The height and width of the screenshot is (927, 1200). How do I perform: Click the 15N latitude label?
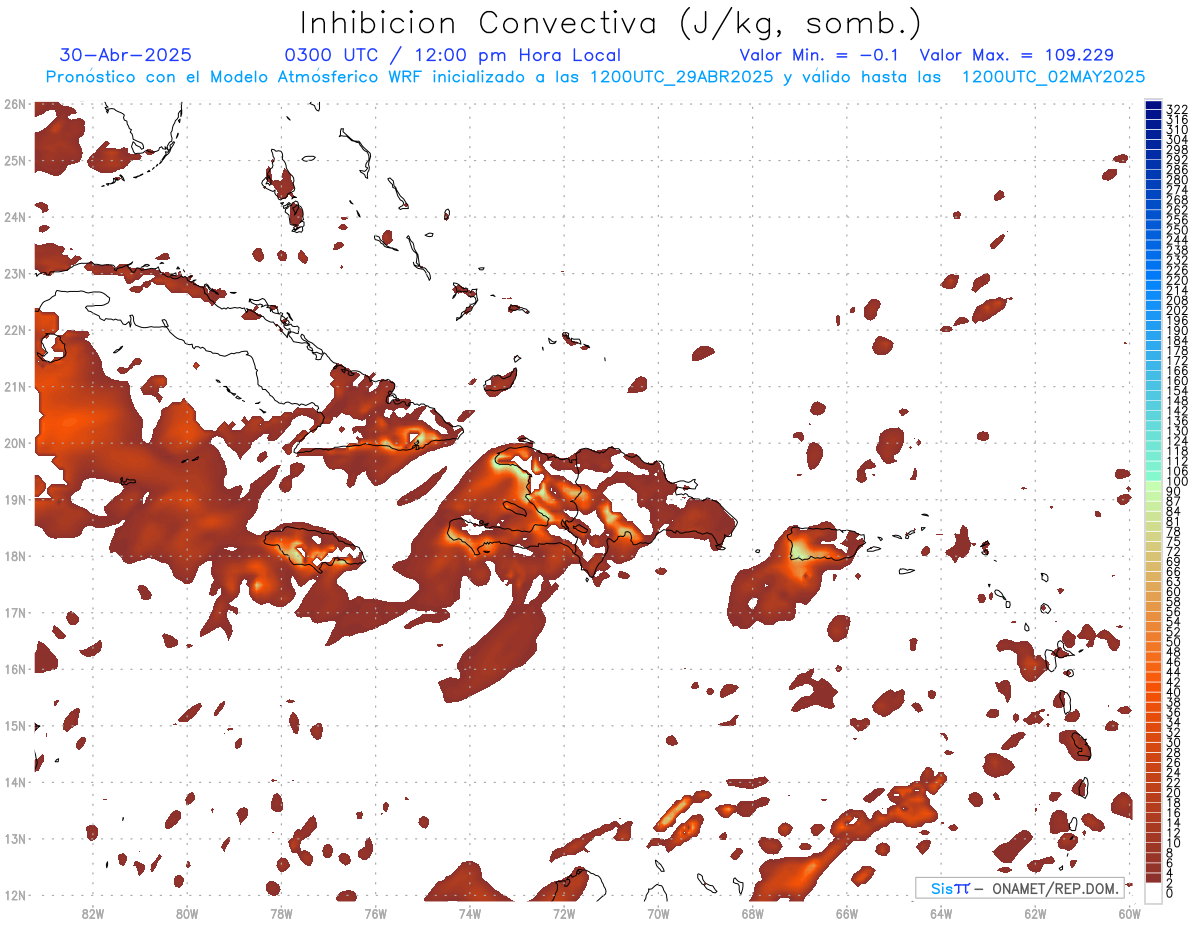15,725
